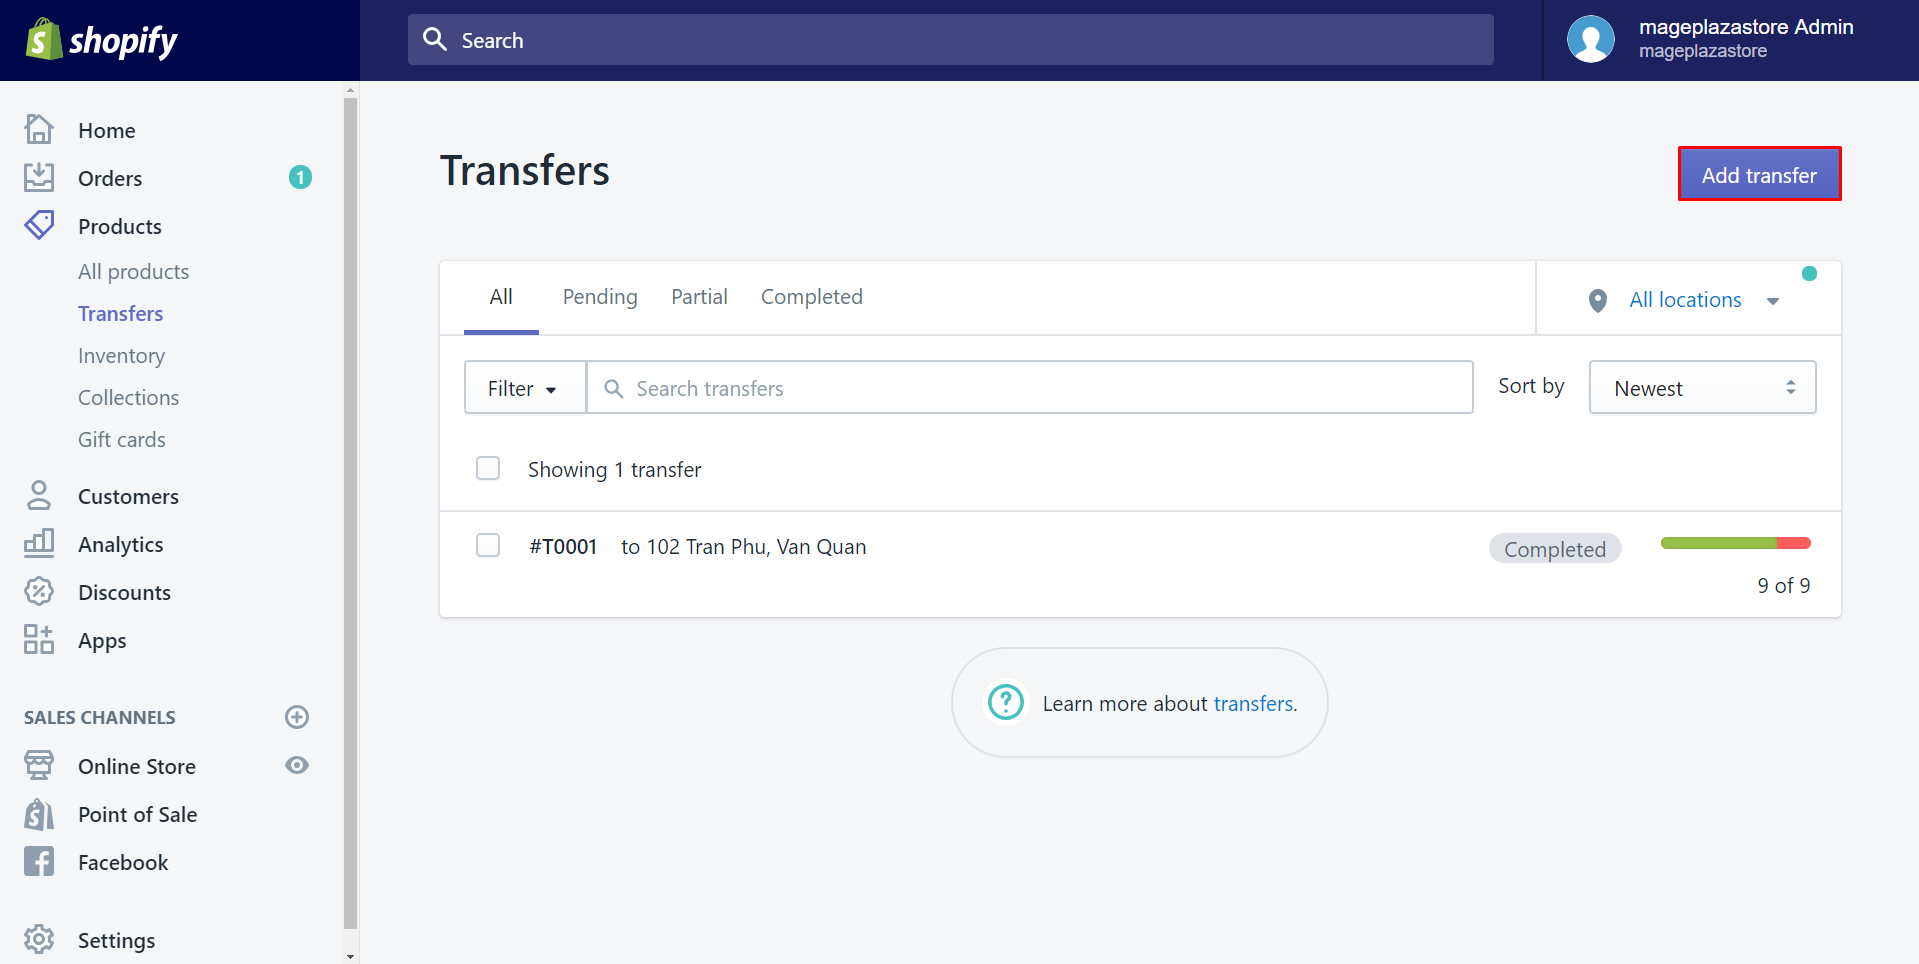Image resolution: width=1919 pixels, height=964 pixels.
Task: Open Collections in sidebar
Action: coord(128,397)
